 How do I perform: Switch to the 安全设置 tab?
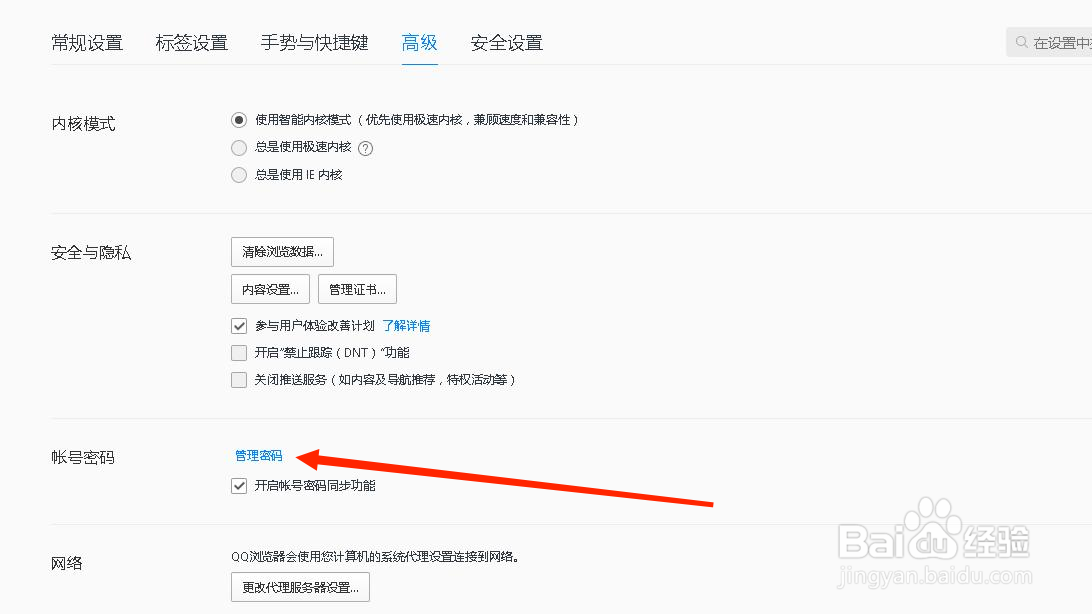click(x=506, y=42)
